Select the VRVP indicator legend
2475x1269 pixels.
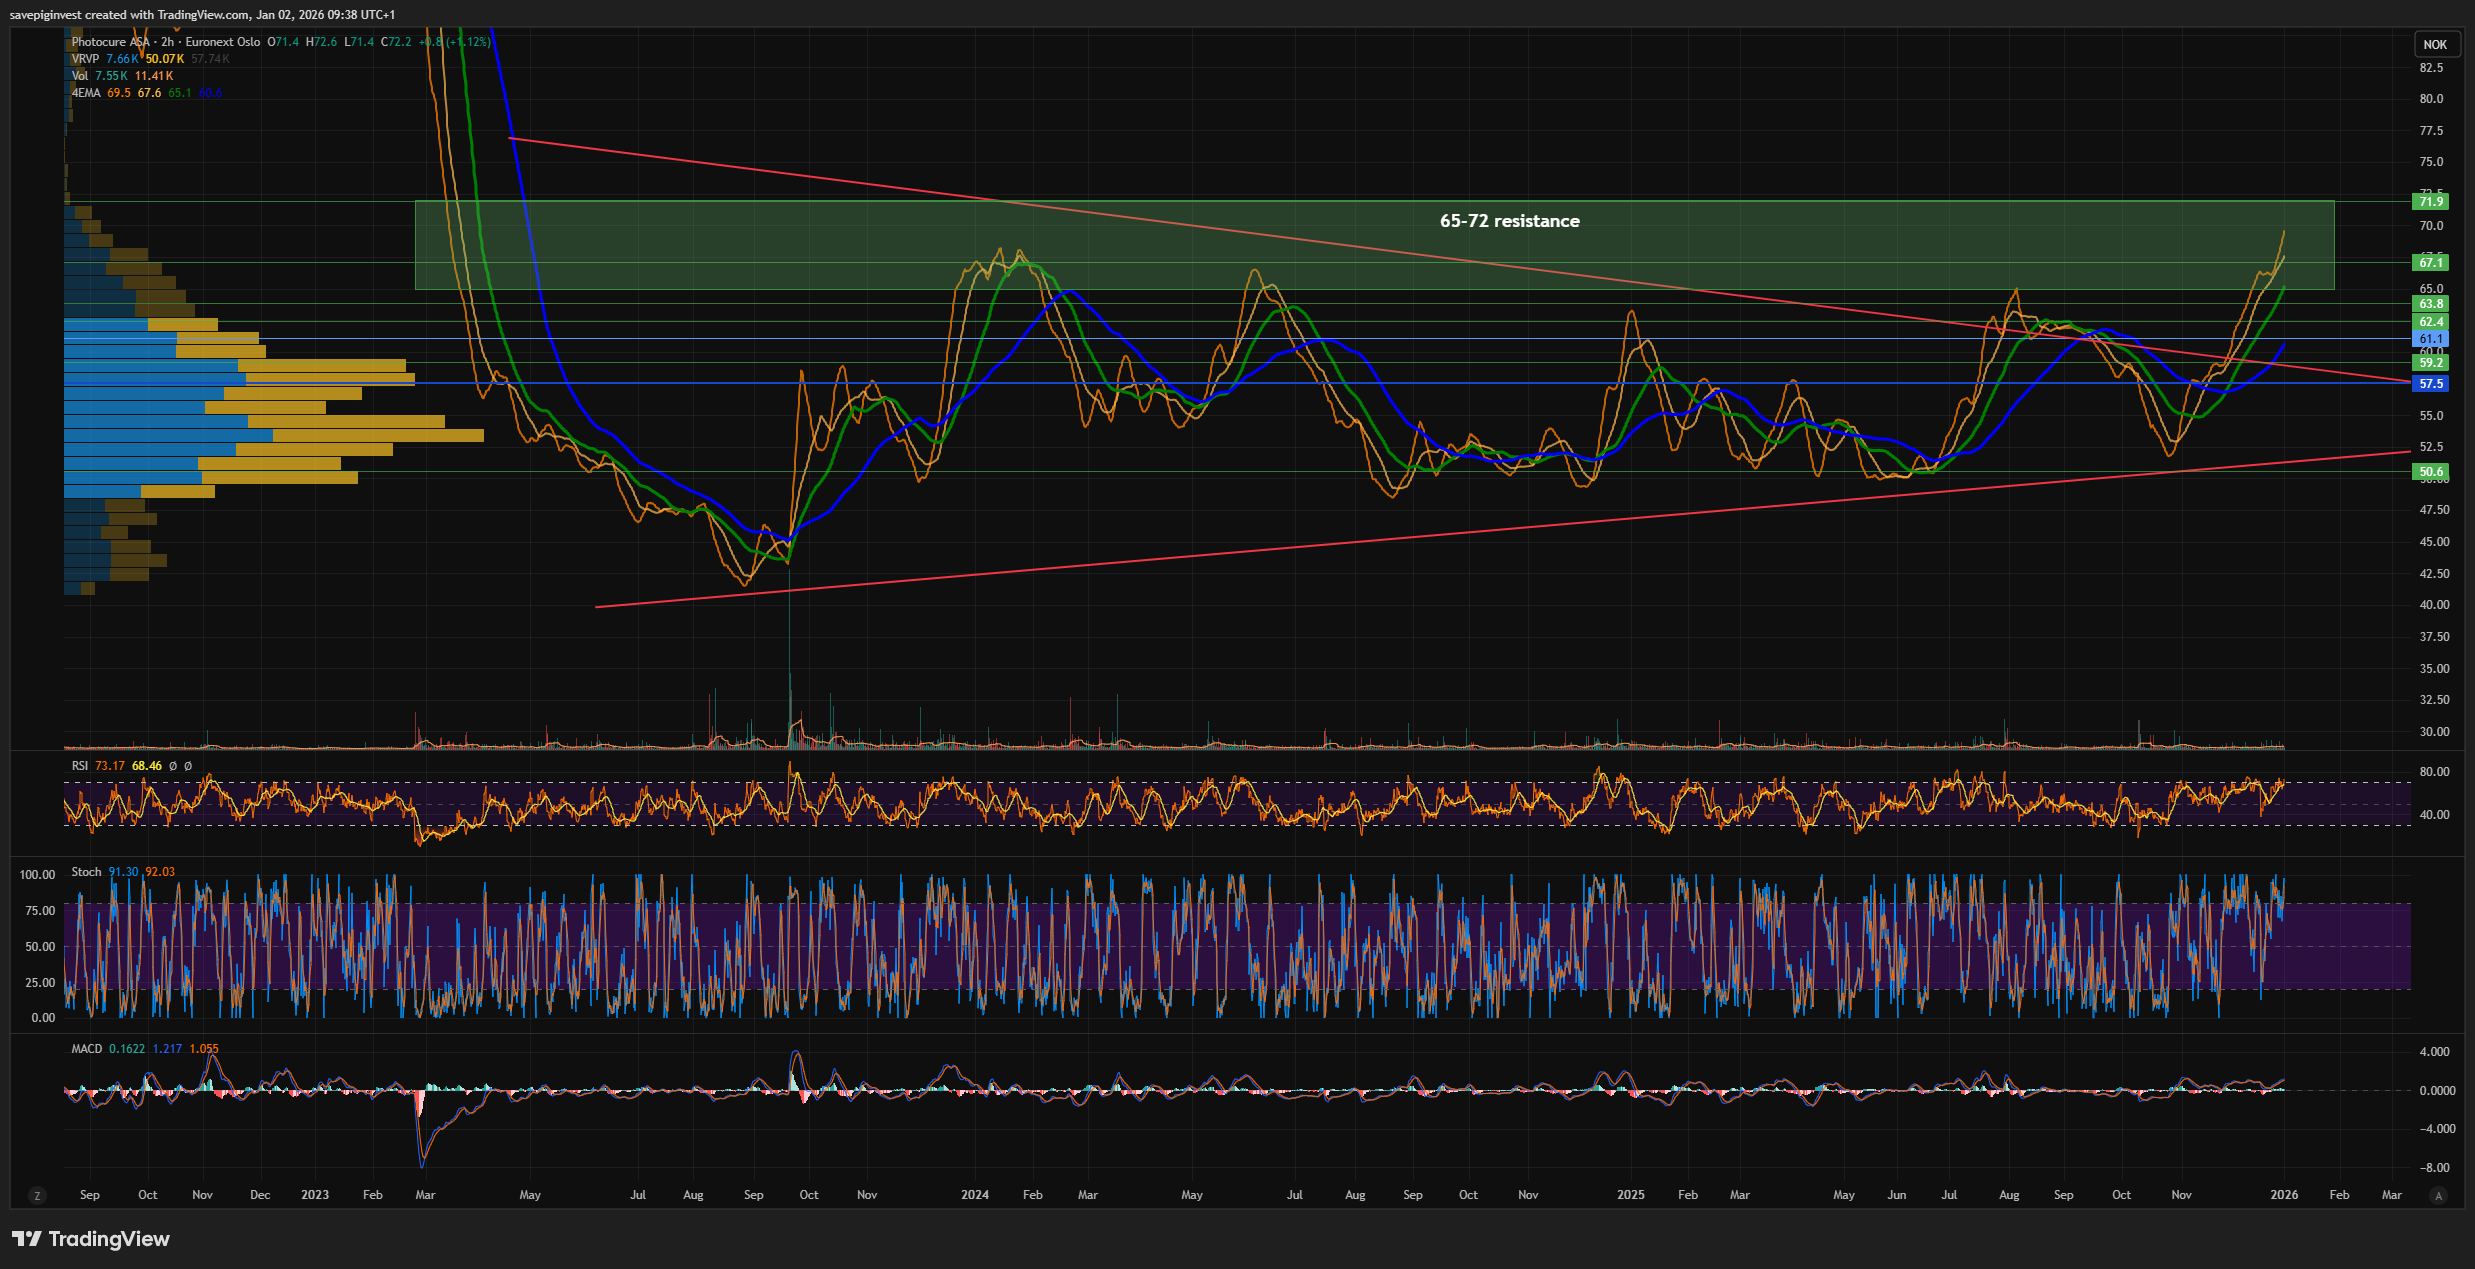(85, 59)
